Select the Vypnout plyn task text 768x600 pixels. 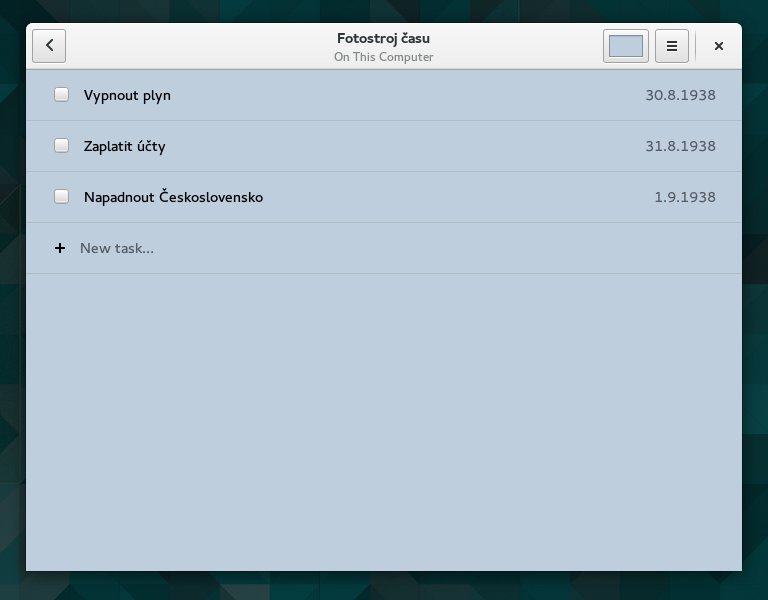[x=127, y=95]
